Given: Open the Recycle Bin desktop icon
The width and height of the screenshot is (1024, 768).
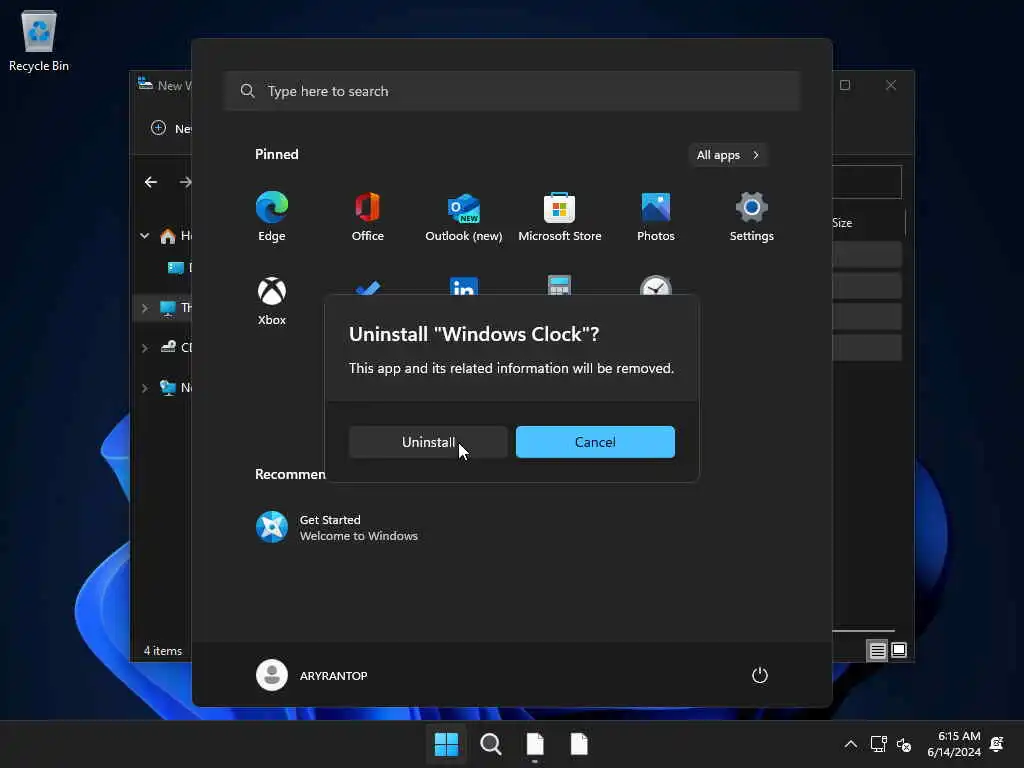Looking at the screenshot, I should (x=39, y=40).
